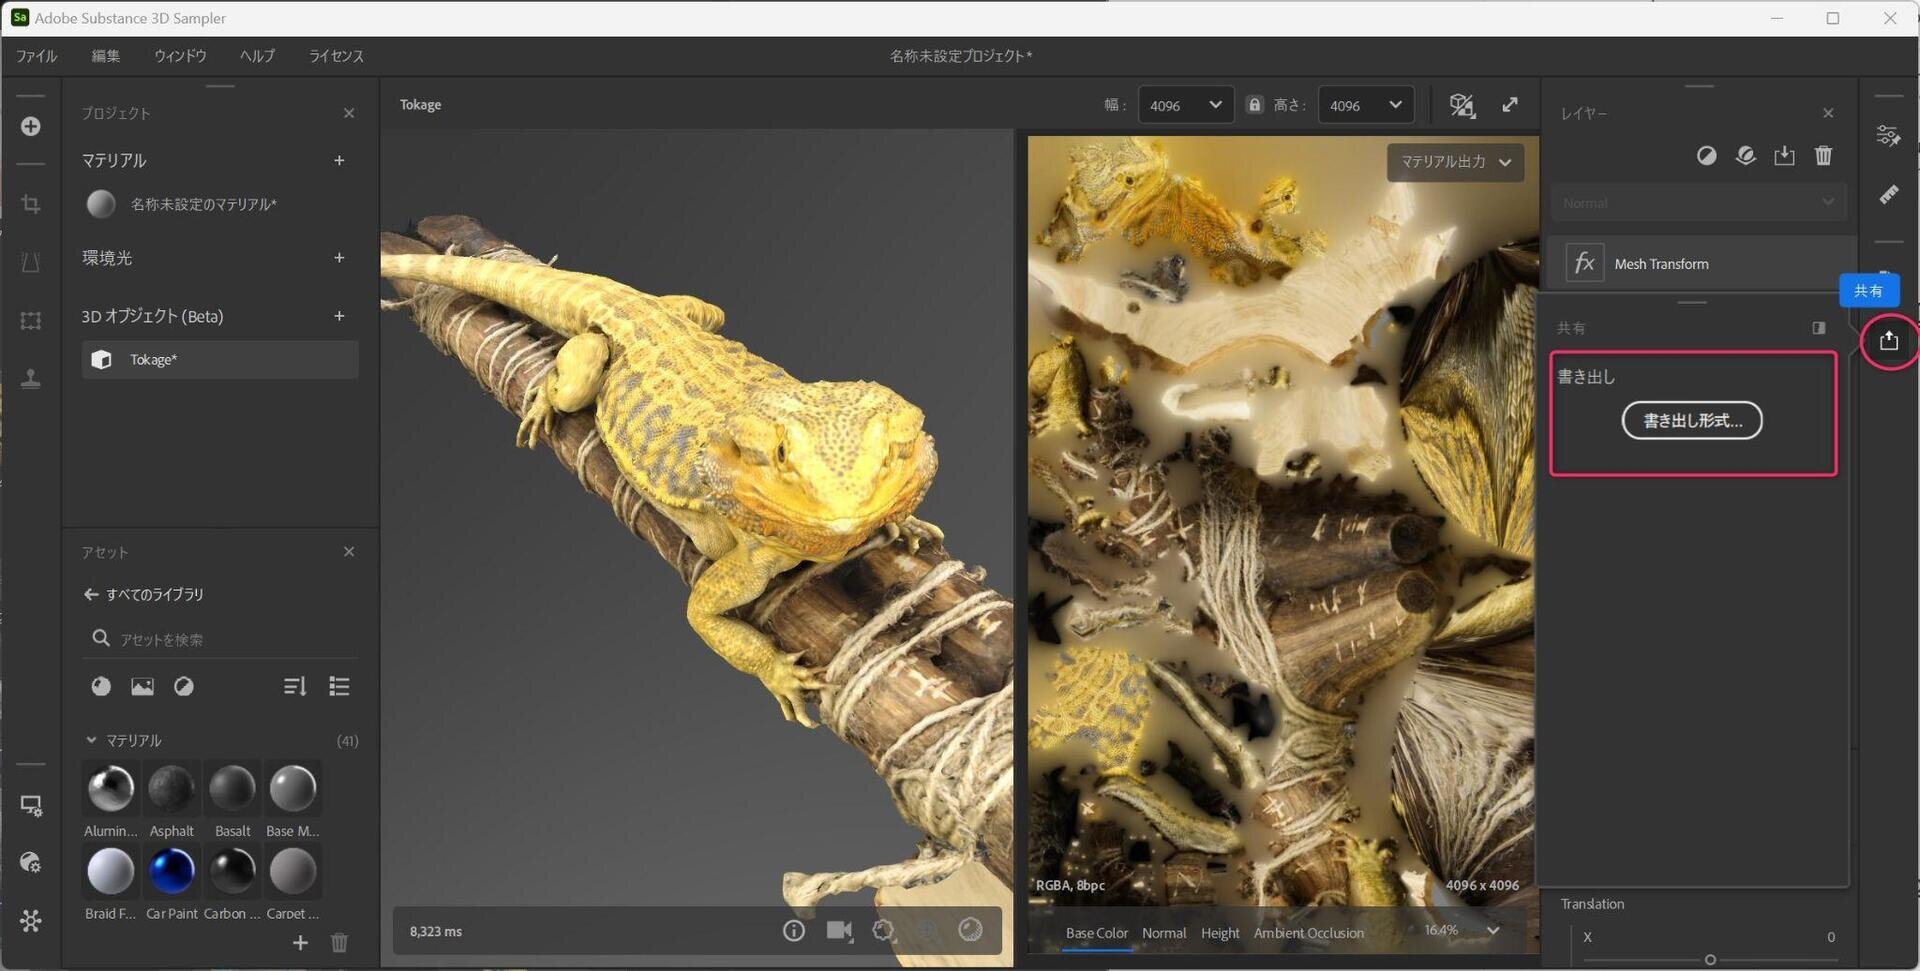The height and width of the screenshot is (971, 1920).
Task: Select the Perspective transform tool in left sidebar
Action: click(31, 262)
